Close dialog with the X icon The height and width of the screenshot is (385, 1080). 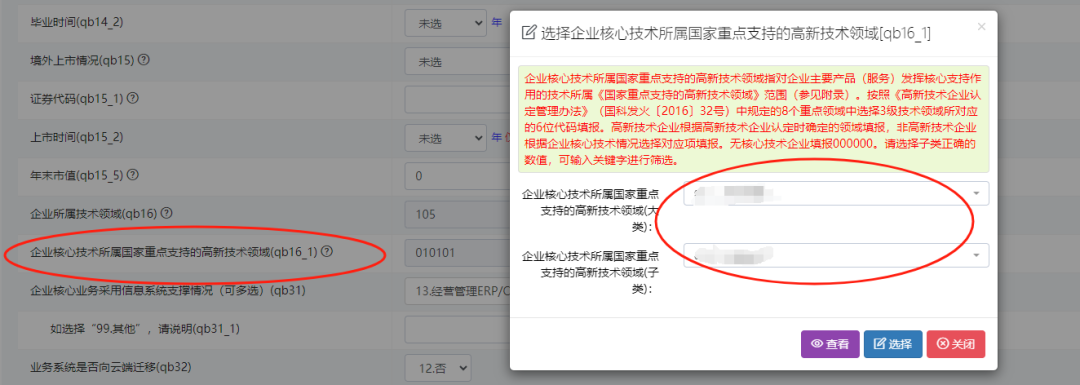(982, 27)
